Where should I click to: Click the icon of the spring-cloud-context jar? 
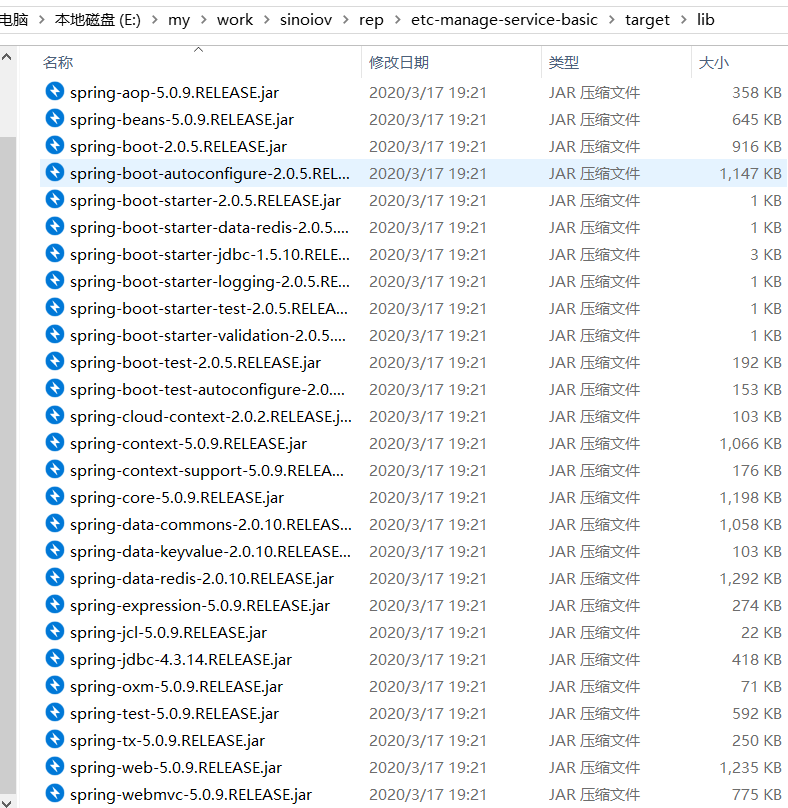[x=55, y=415]
